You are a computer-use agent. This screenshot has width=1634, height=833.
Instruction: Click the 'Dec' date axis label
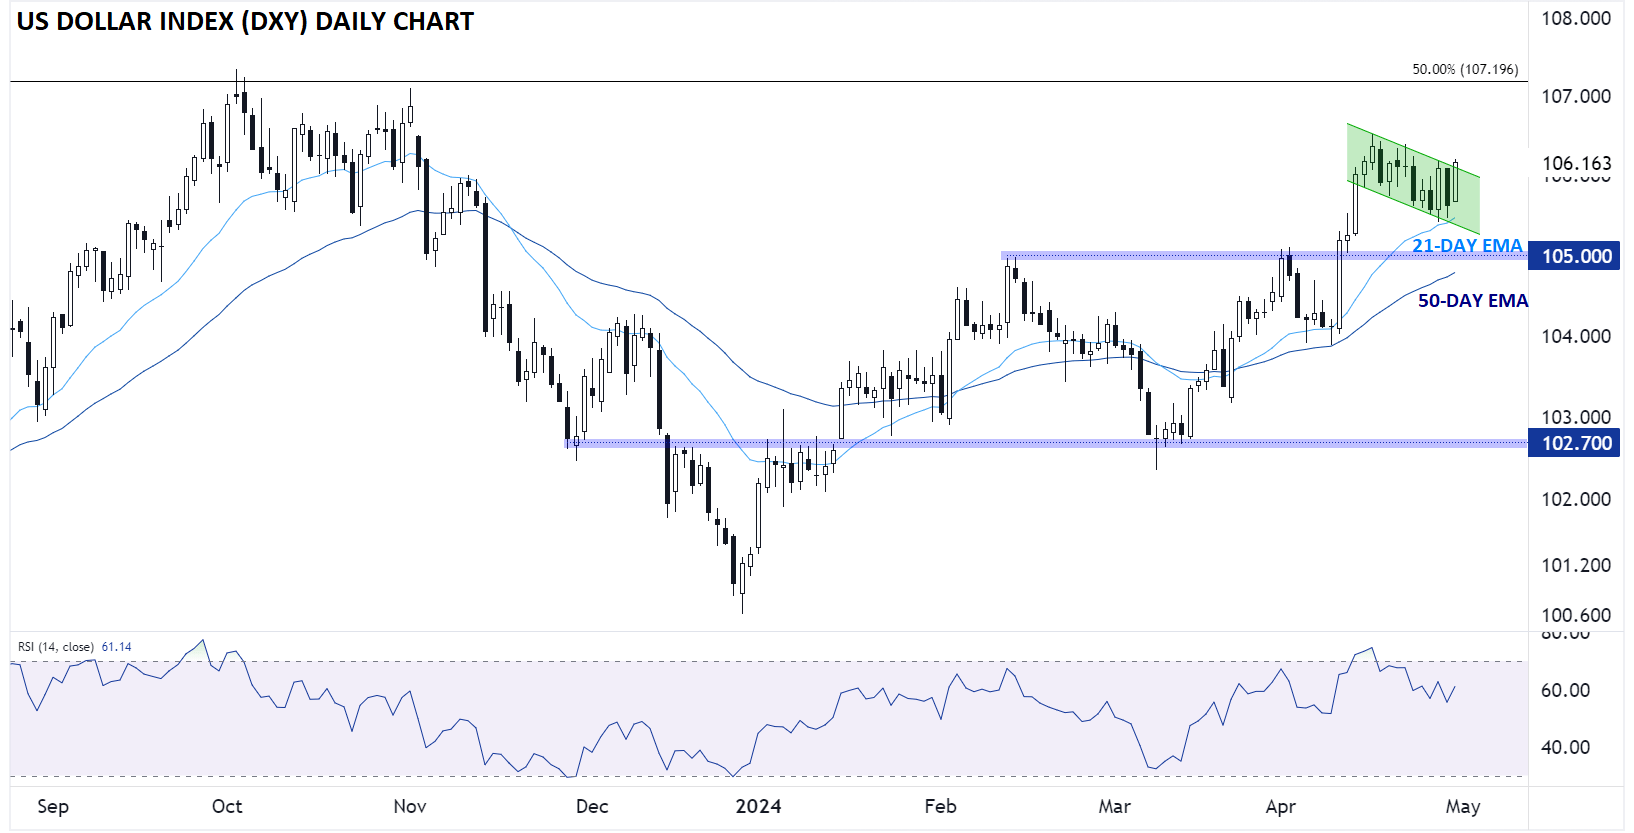tap(592, 806)
